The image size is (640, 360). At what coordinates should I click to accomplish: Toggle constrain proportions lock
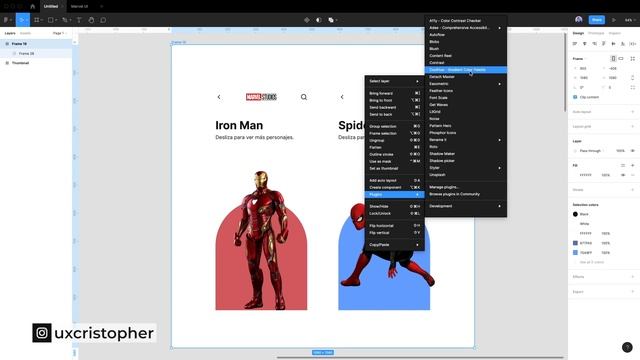pos(633,78)
